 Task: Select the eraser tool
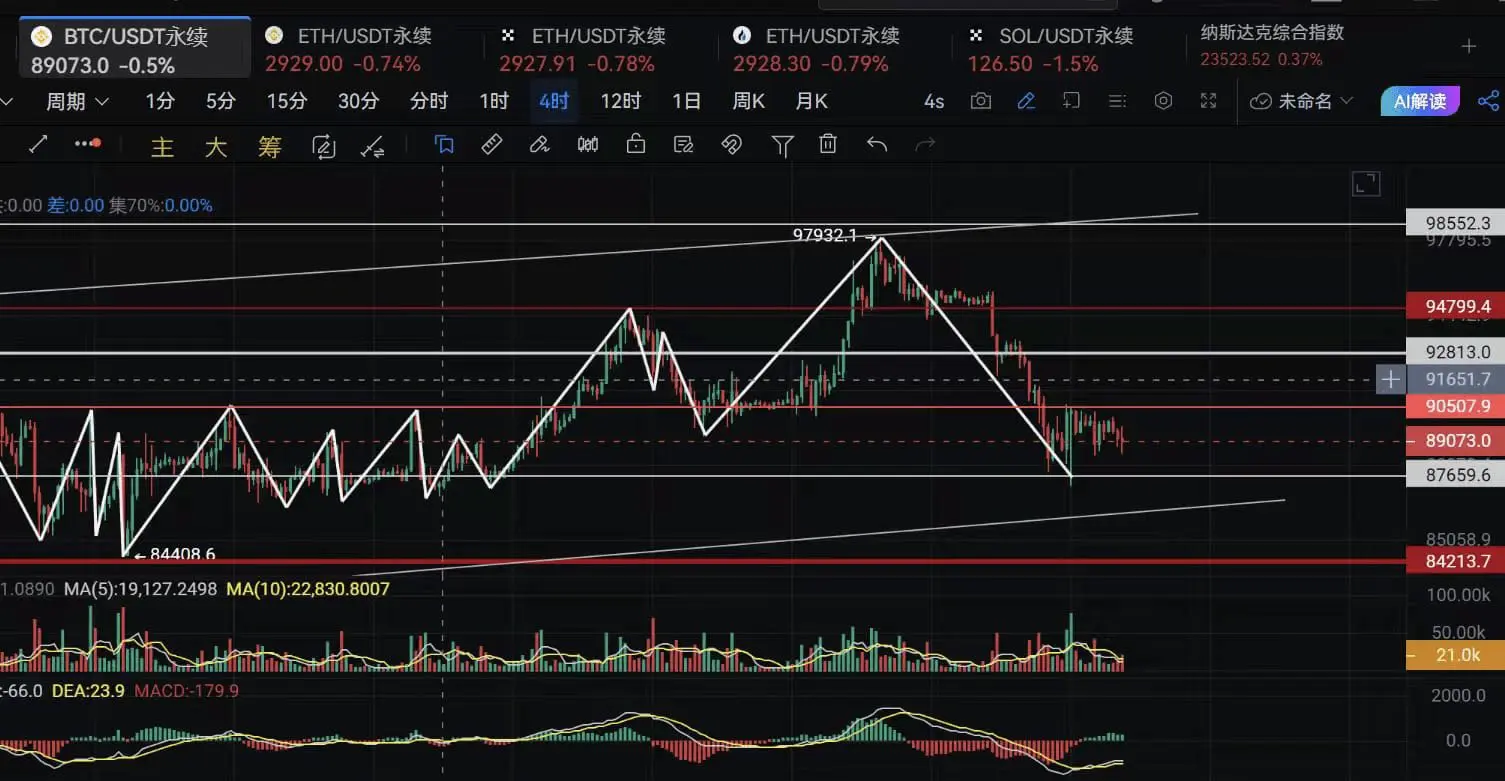pyautogui.click(x=540, y=145)
